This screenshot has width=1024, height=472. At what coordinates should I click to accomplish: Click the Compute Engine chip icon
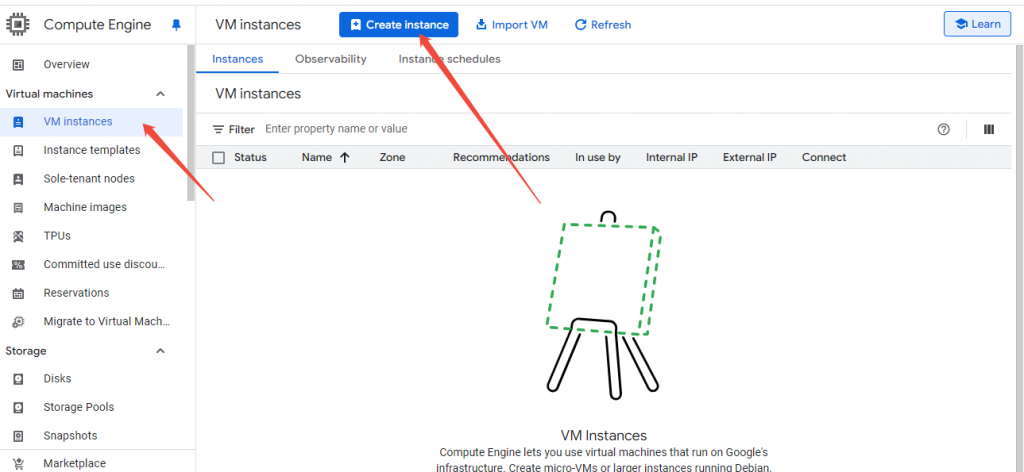click(x=18, y=25)
